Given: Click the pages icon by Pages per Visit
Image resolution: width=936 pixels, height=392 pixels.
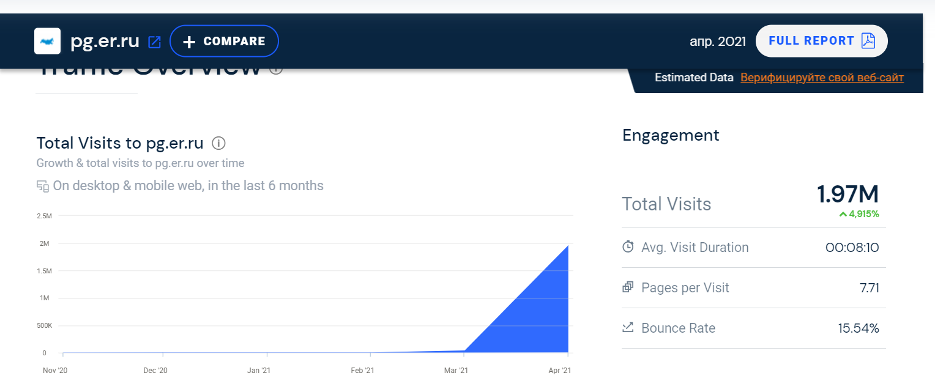Looking at the screenshot, I should click(x=628, y=287).
